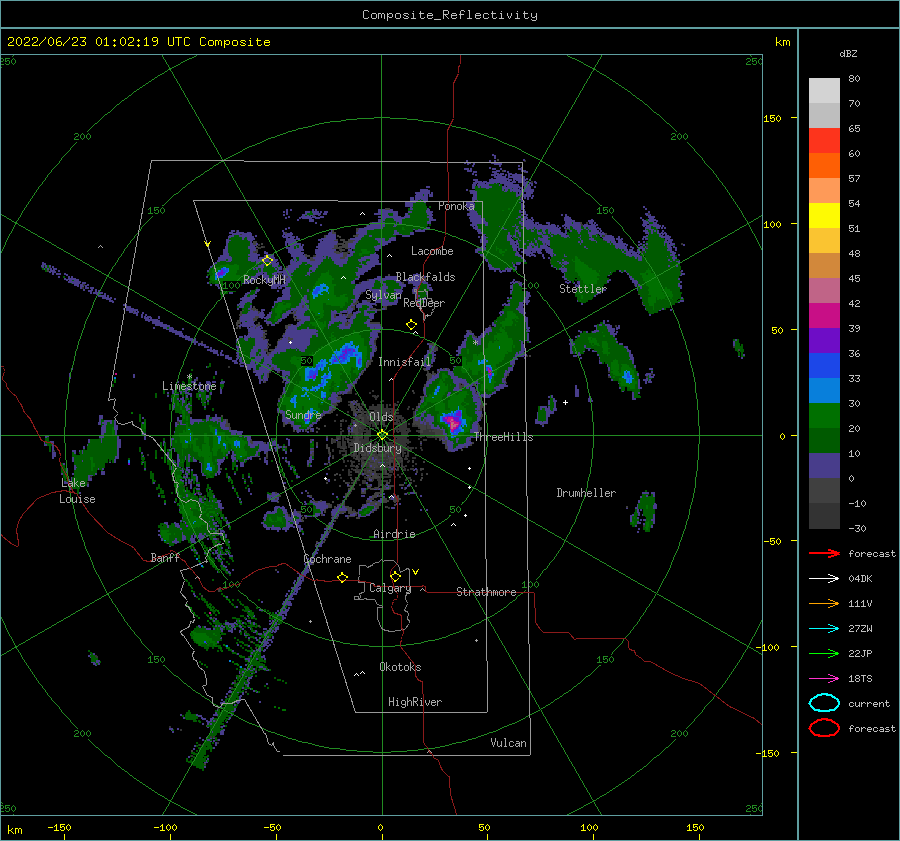Viewport: 900px width, 841px height.
Task: Select the red forecast ellipse icon
Action: [x=824, y=728]
